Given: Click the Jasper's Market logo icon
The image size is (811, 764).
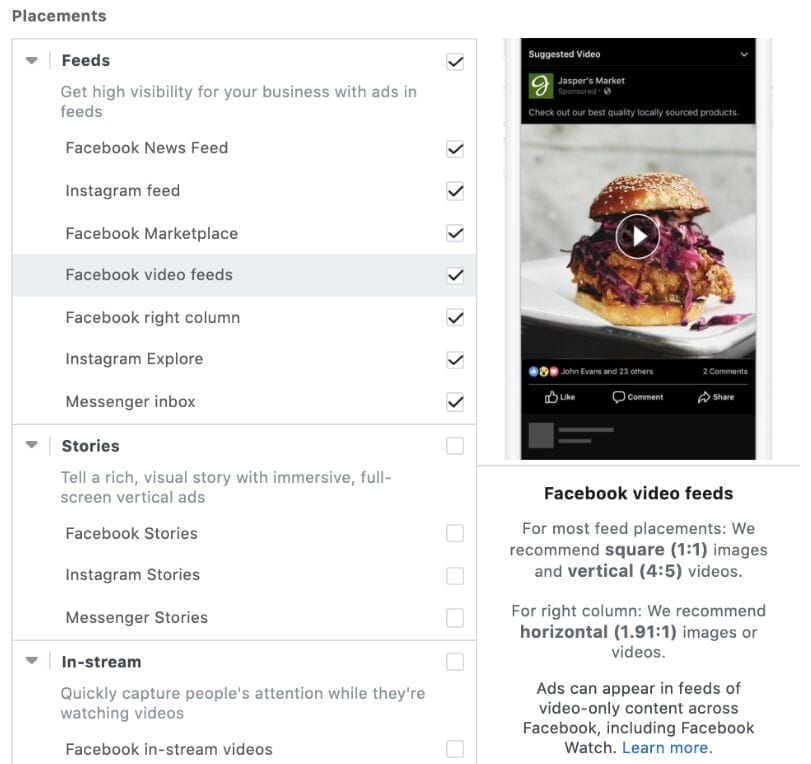Looking at the screenshot, I should click(541, 84).
